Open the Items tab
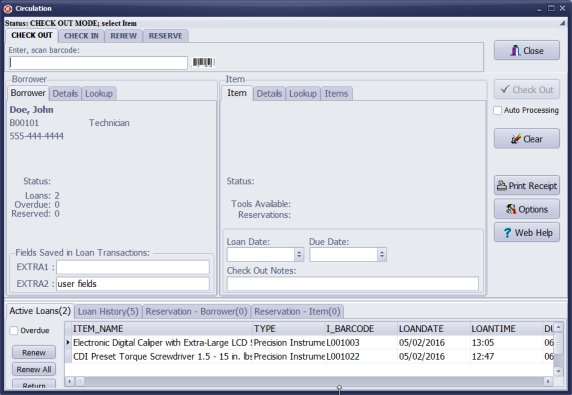Image resolution: width=572 pixels, height=395 pixels. coord(336,94)
